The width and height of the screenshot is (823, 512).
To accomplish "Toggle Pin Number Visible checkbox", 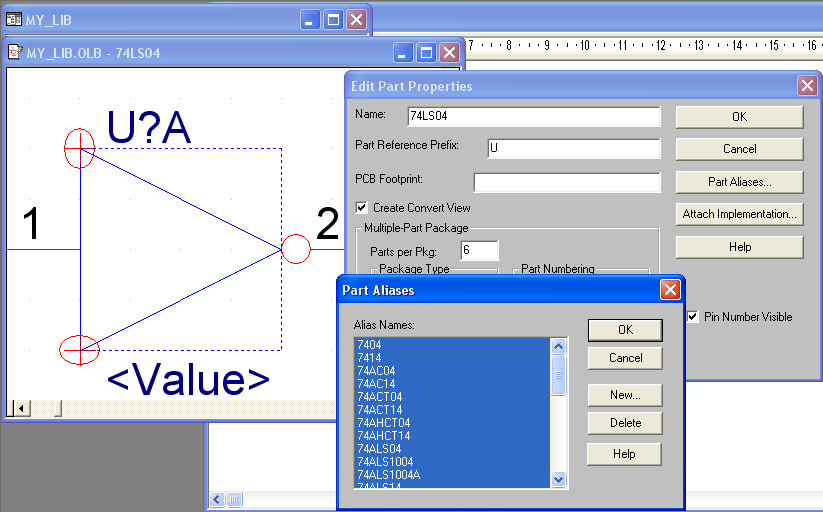I will (x=693, y=316).
